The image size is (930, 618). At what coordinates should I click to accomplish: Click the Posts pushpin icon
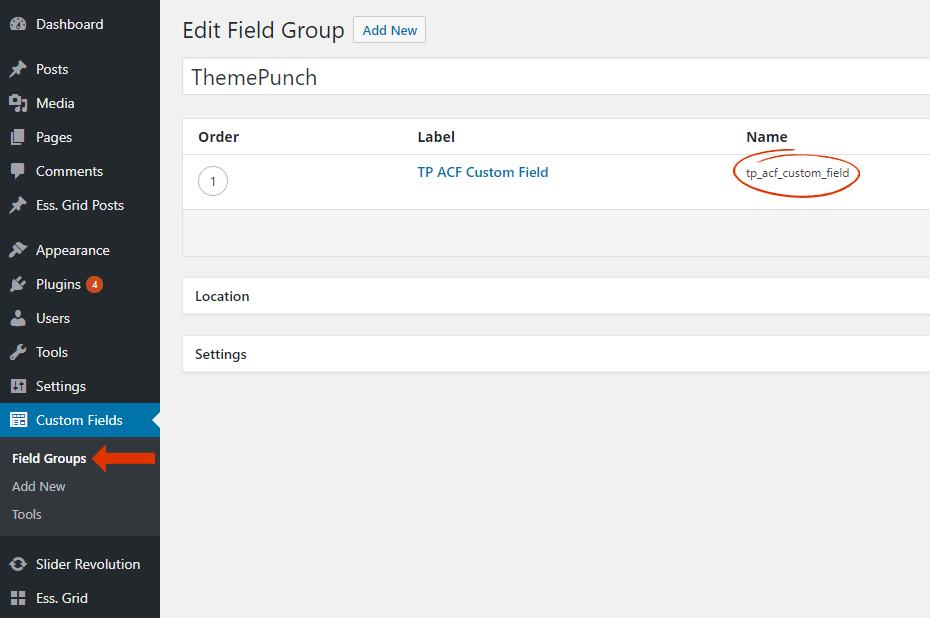[18, 69]
